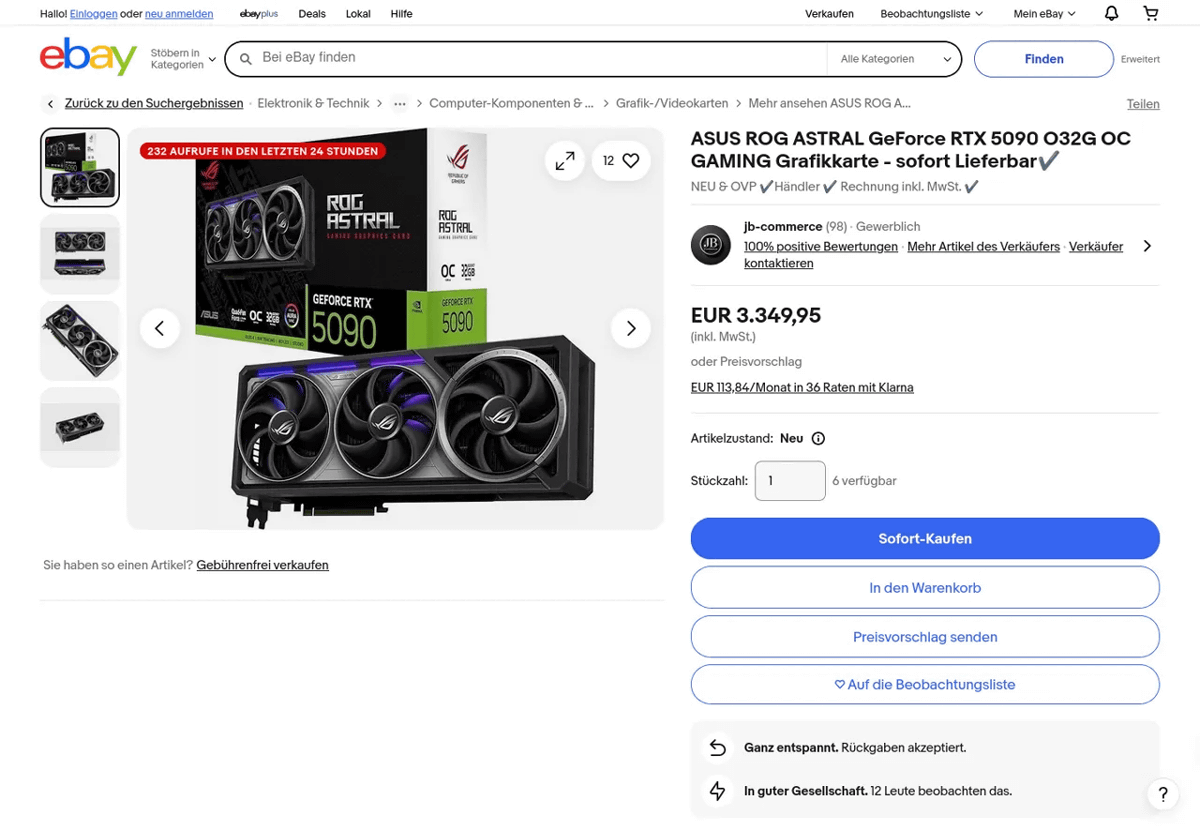The height and width of the screenshot is (831, 1200).
Task: Click the Artikelzustand info icon
Action: [x=818, y=439]
